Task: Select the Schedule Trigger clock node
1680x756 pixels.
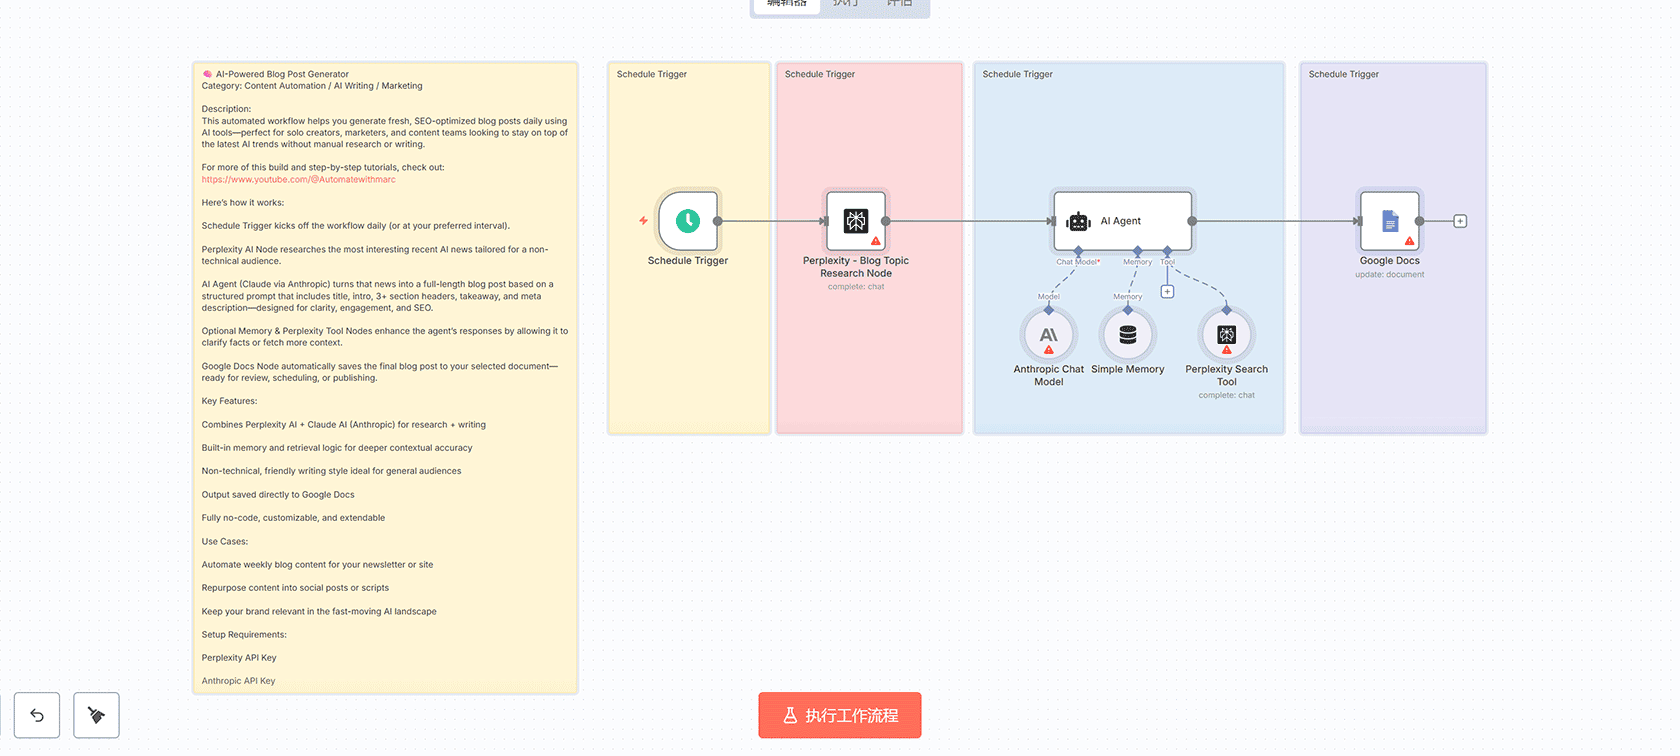Action: [688, 221]
